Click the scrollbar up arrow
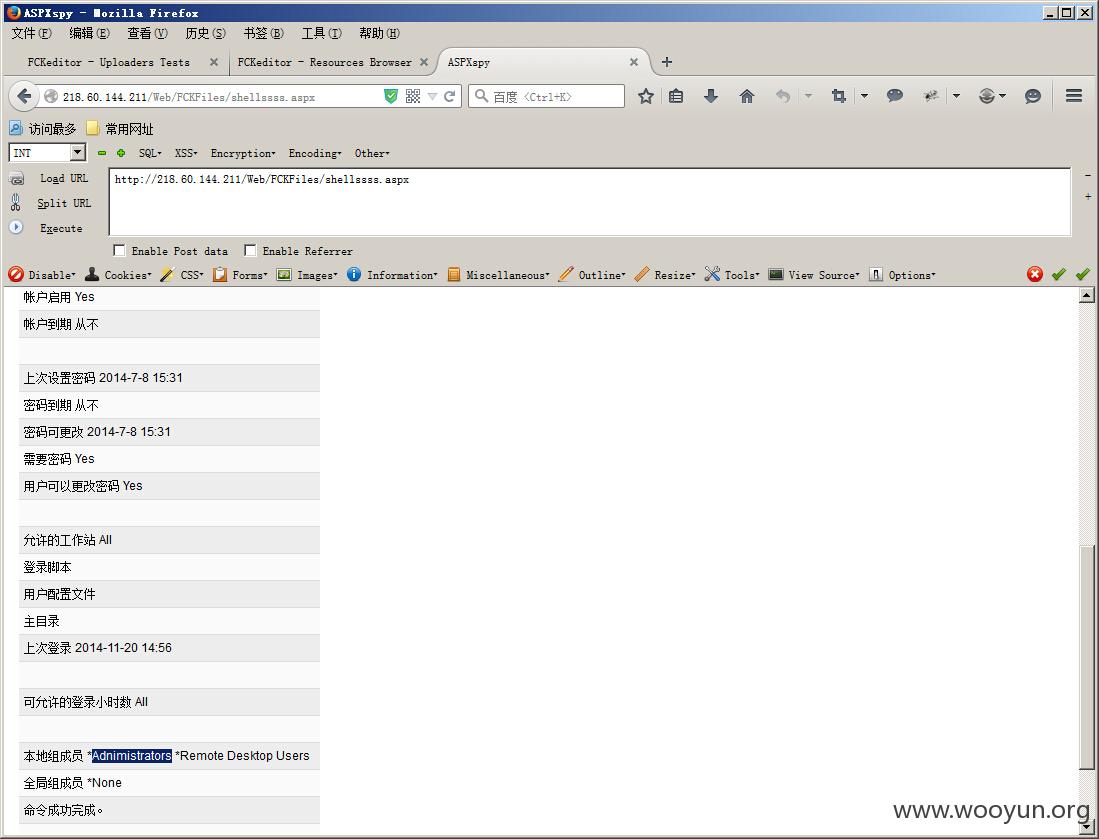The width and height of the screenshot is (1099, 839). [1086, 295]
